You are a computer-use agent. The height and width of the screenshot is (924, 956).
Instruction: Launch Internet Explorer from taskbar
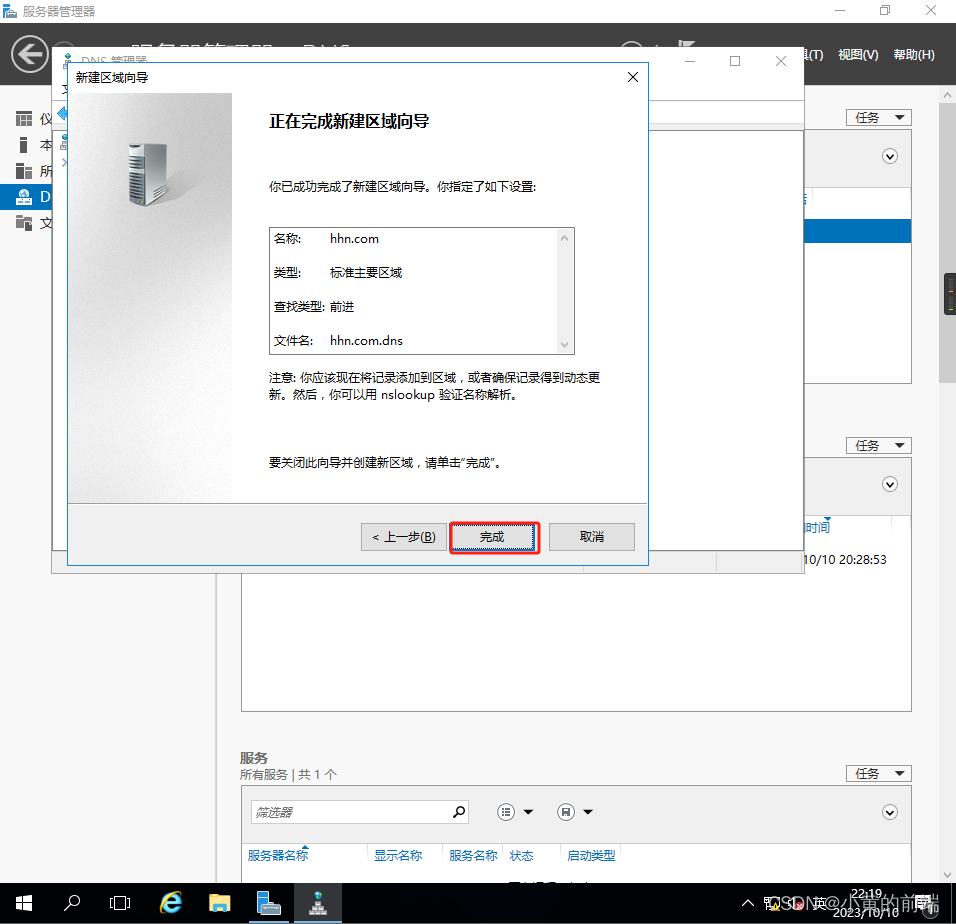[171, 903]
